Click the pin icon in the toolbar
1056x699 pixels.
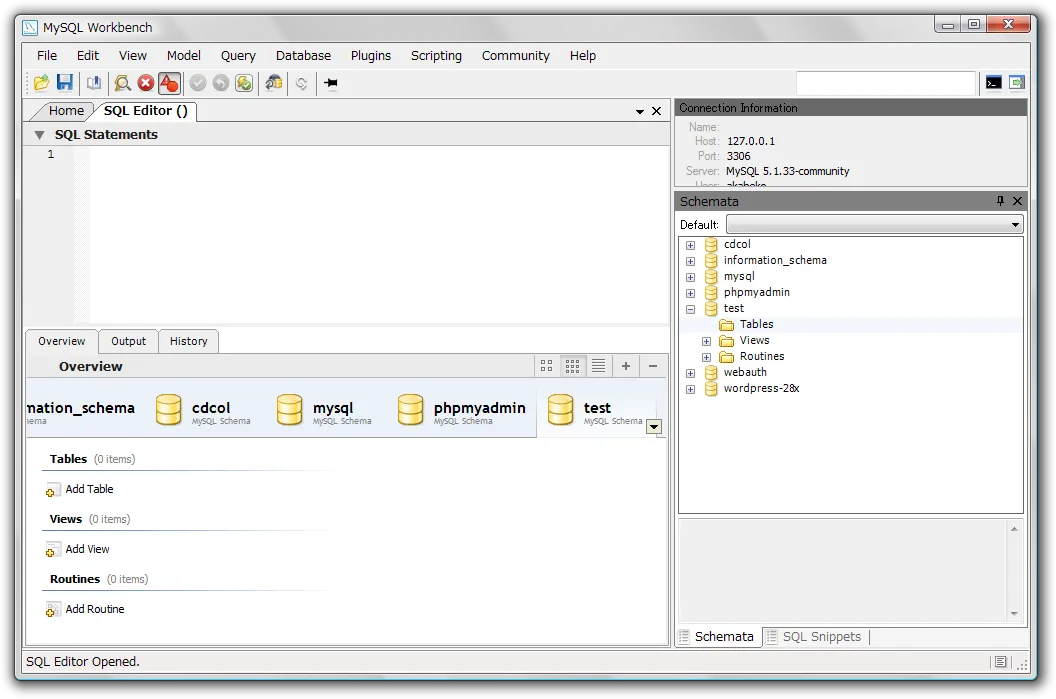pos(331,83)
